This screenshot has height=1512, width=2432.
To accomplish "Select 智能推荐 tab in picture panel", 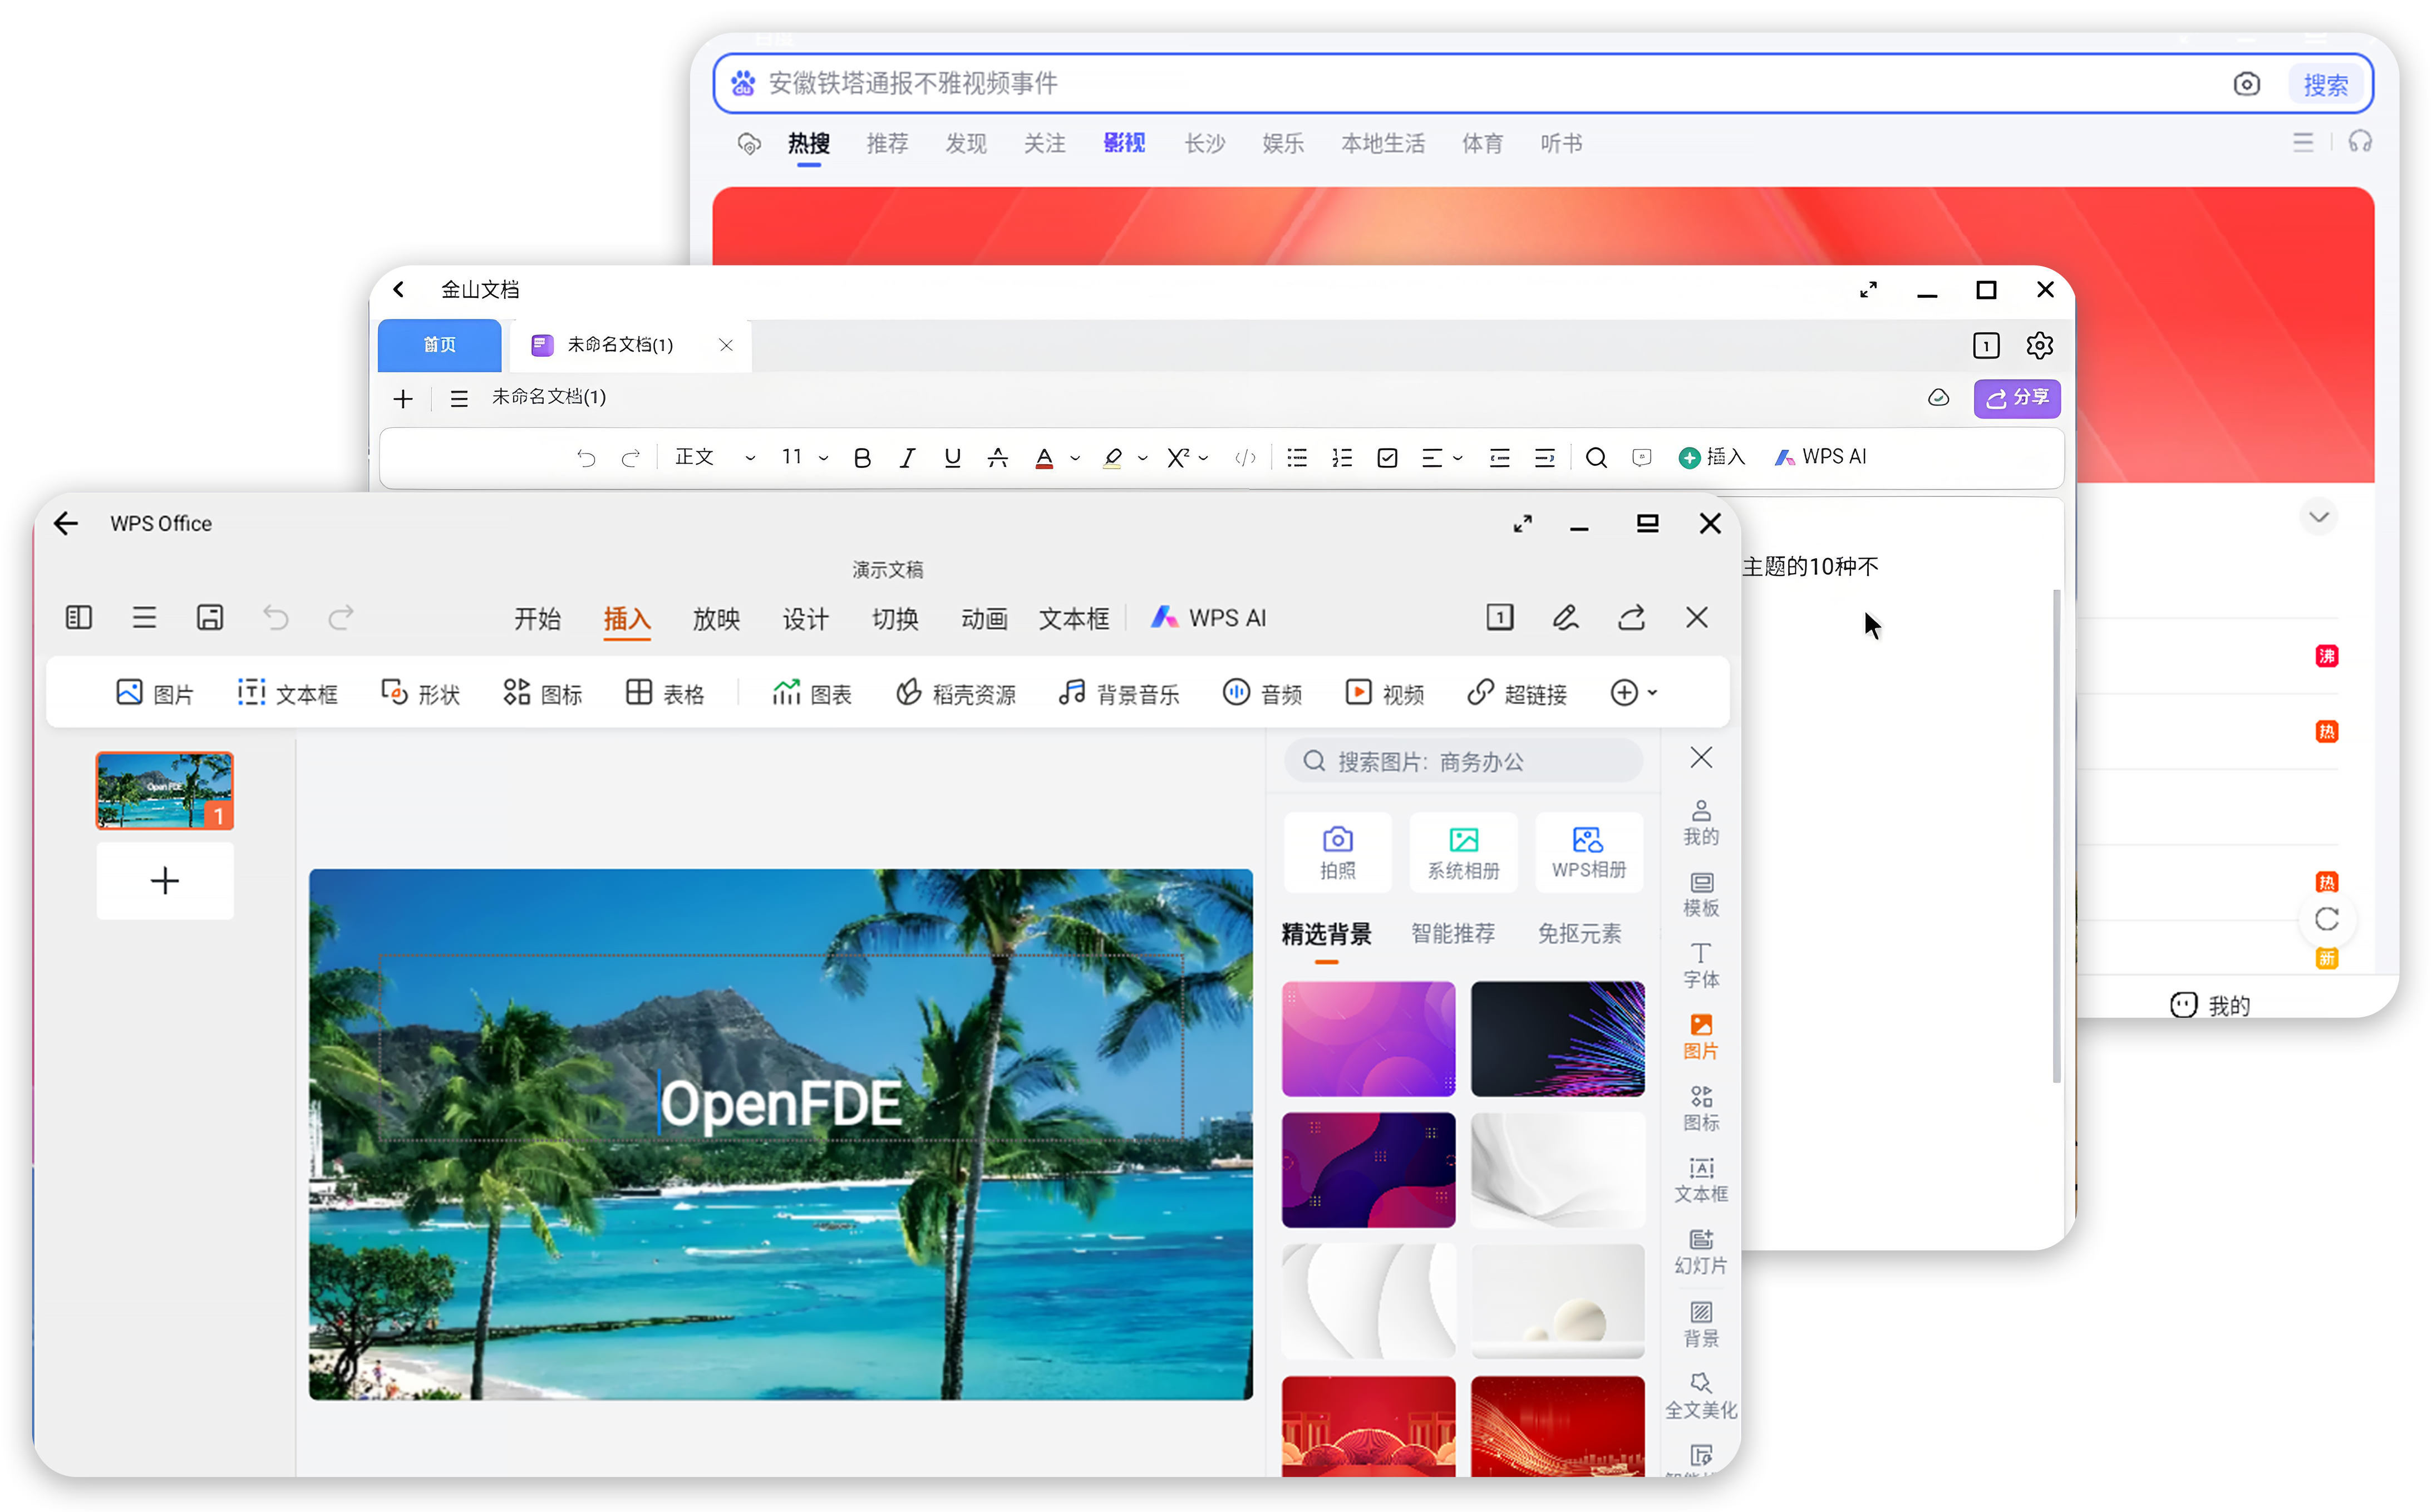I will click(1453, 933).
